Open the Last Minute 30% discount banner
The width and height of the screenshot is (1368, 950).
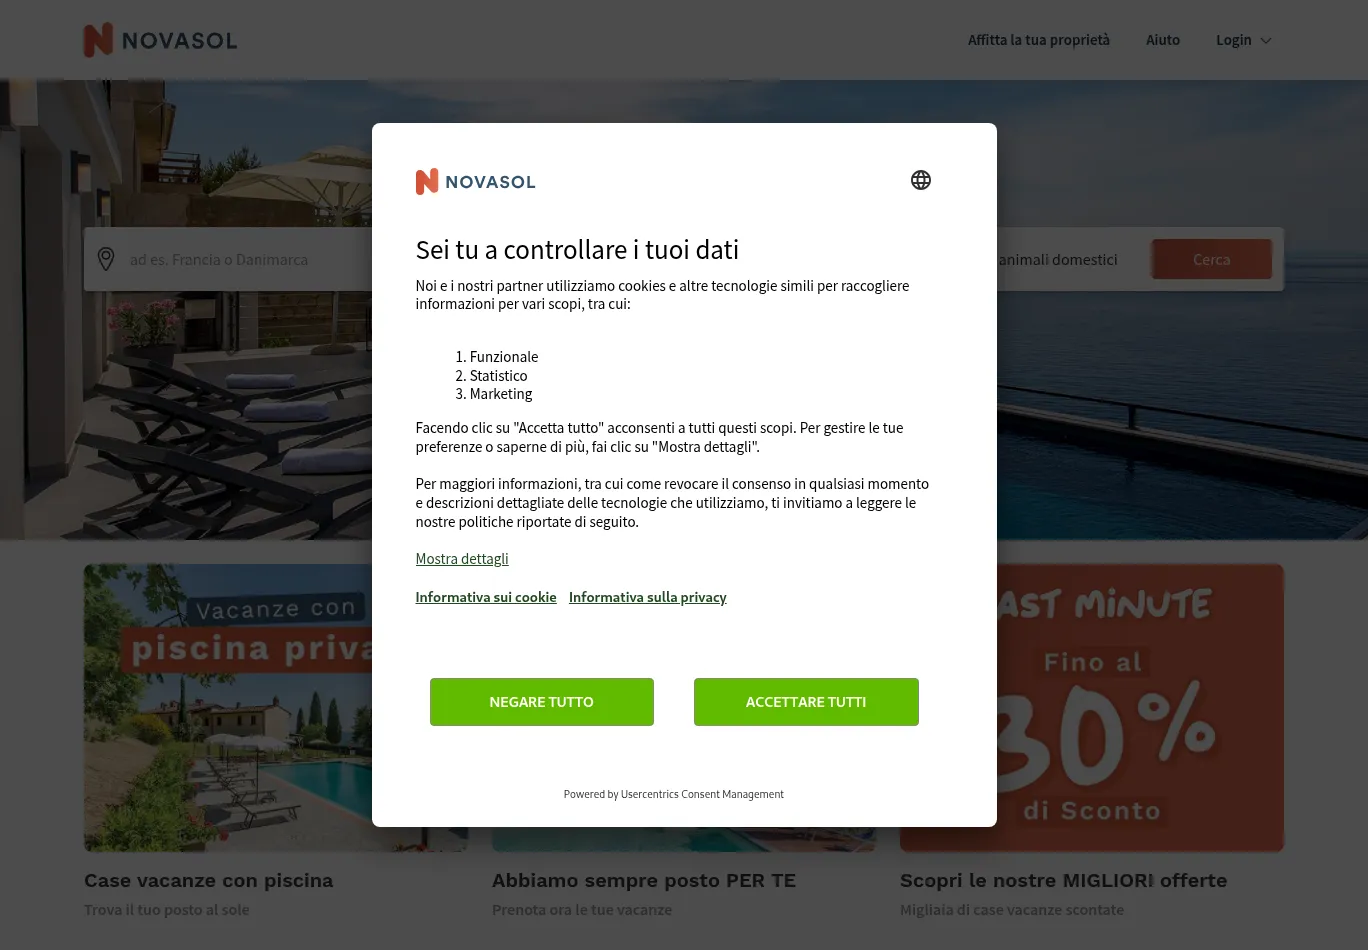[1140, 708]
